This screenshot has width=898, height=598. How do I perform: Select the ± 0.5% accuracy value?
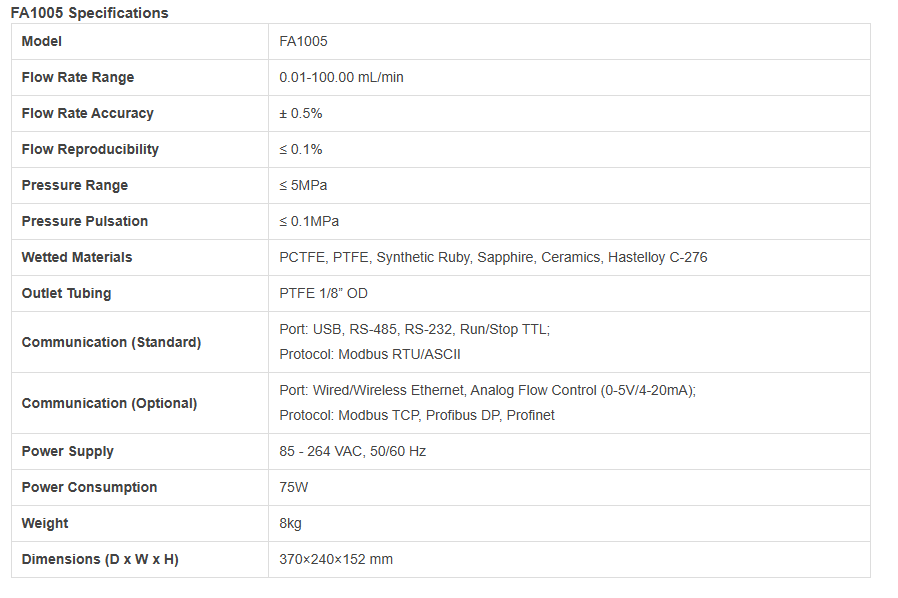point(301,113)
